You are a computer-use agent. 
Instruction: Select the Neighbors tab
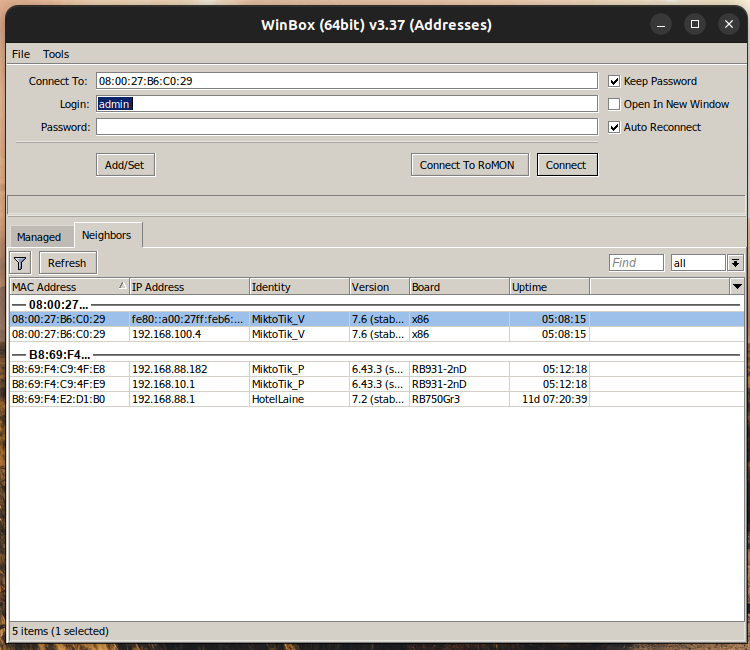(107, 235)
